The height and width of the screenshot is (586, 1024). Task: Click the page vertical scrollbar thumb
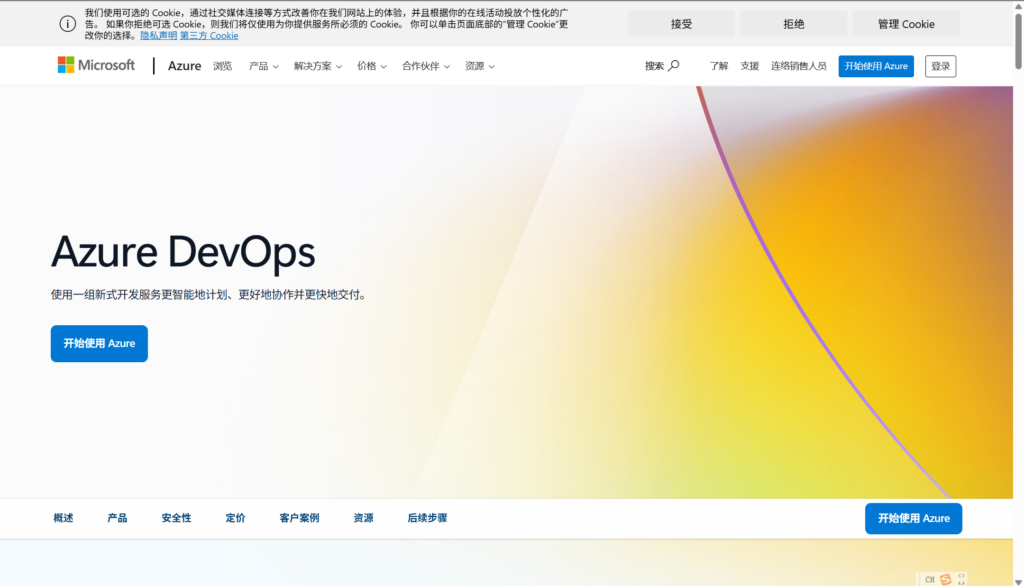tap(1018, 41)
